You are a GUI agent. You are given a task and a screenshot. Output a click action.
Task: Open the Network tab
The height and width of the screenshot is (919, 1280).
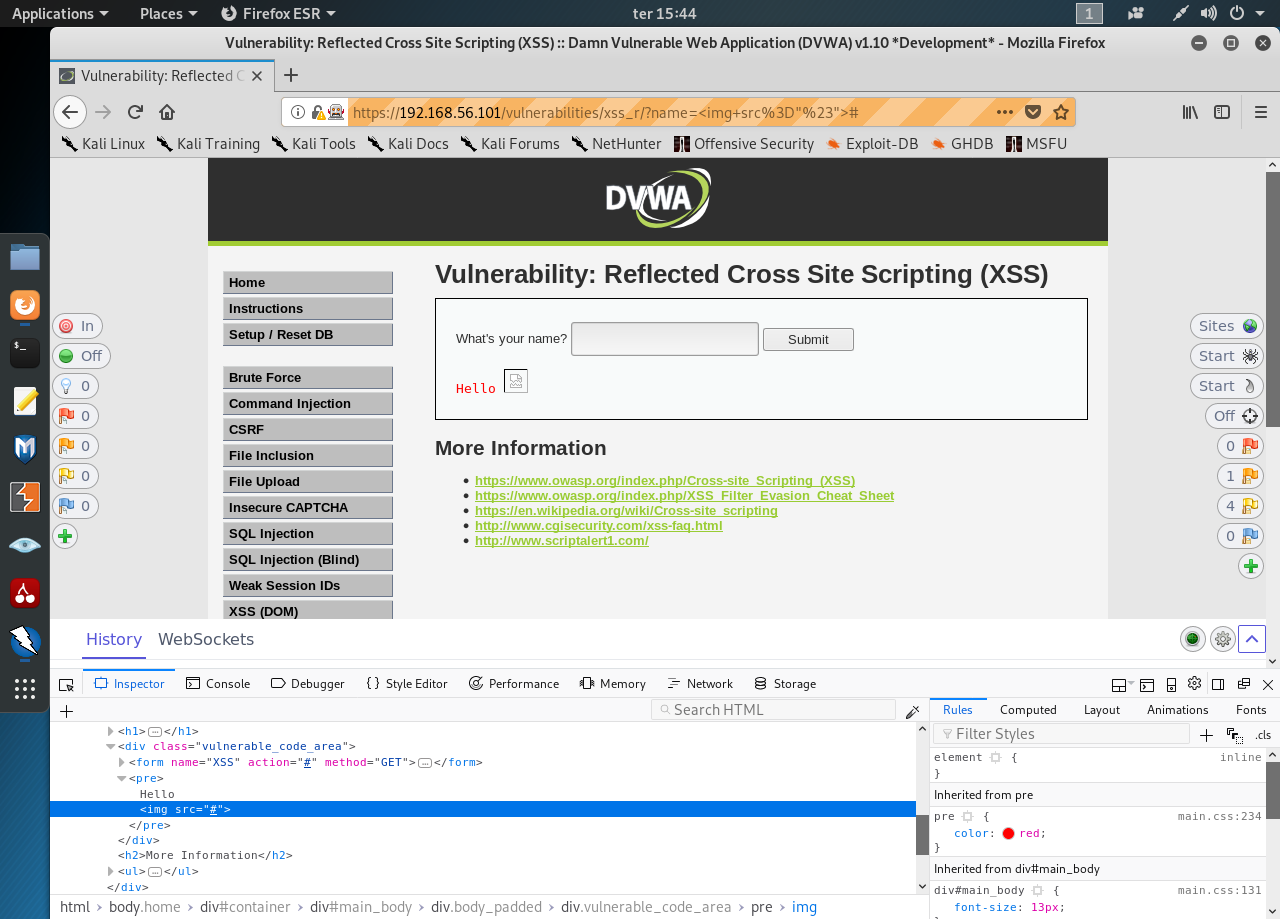point(700,684)
